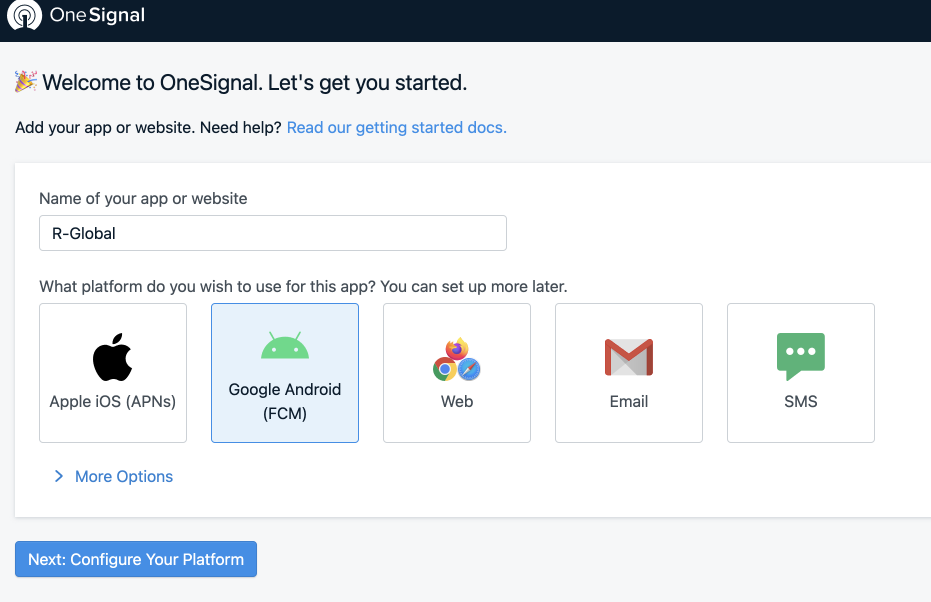Select the Google Android (FCM) platform

click(x=285, y=373)
